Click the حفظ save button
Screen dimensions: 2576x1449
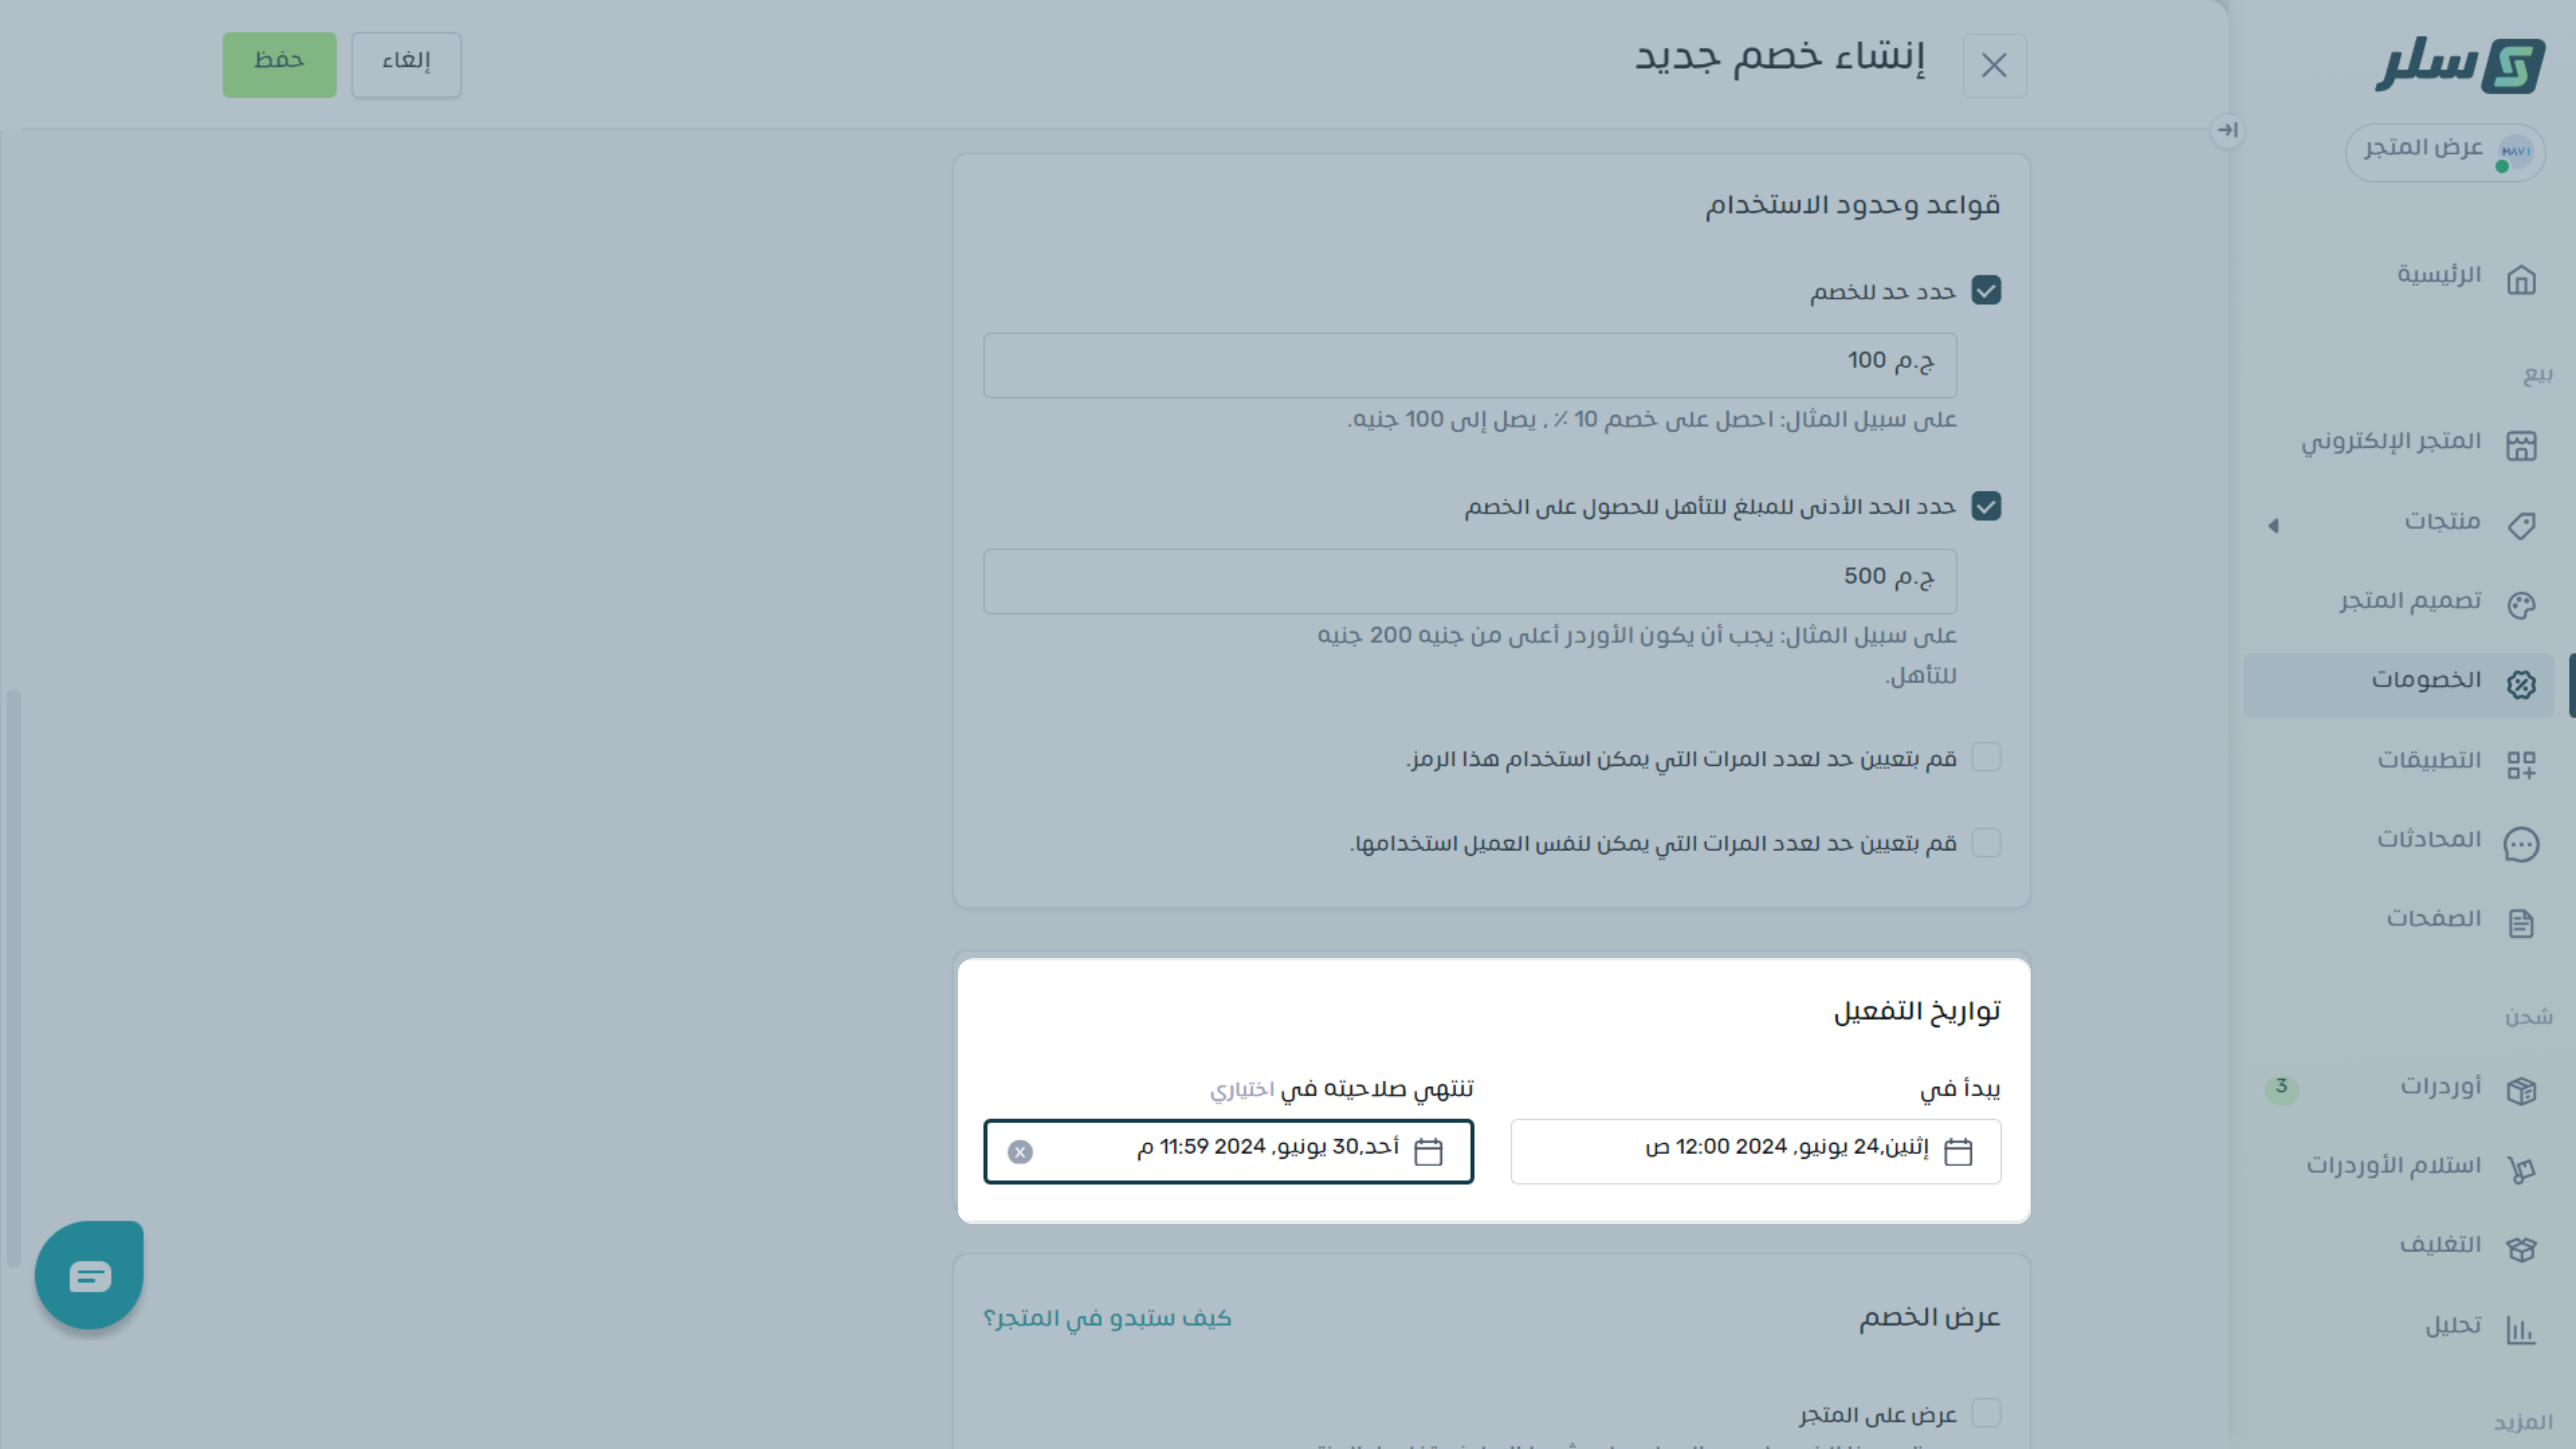click(279, 64)
